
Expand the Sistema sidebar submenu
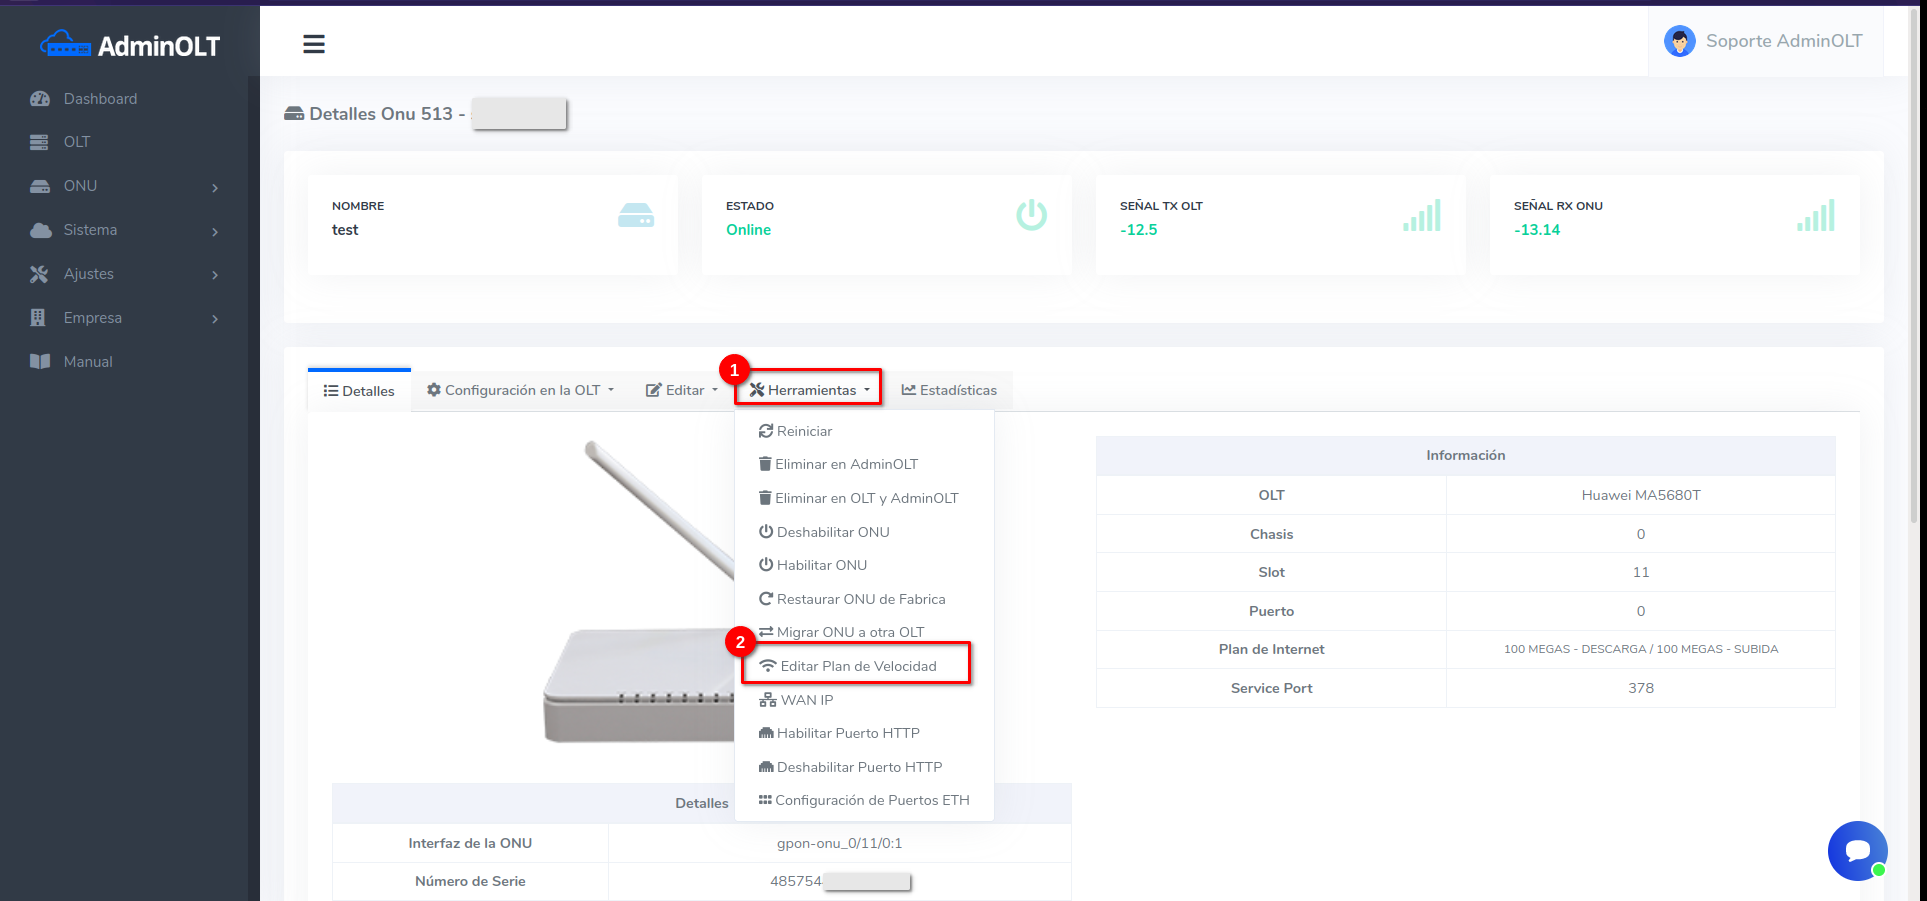point(215,231)
